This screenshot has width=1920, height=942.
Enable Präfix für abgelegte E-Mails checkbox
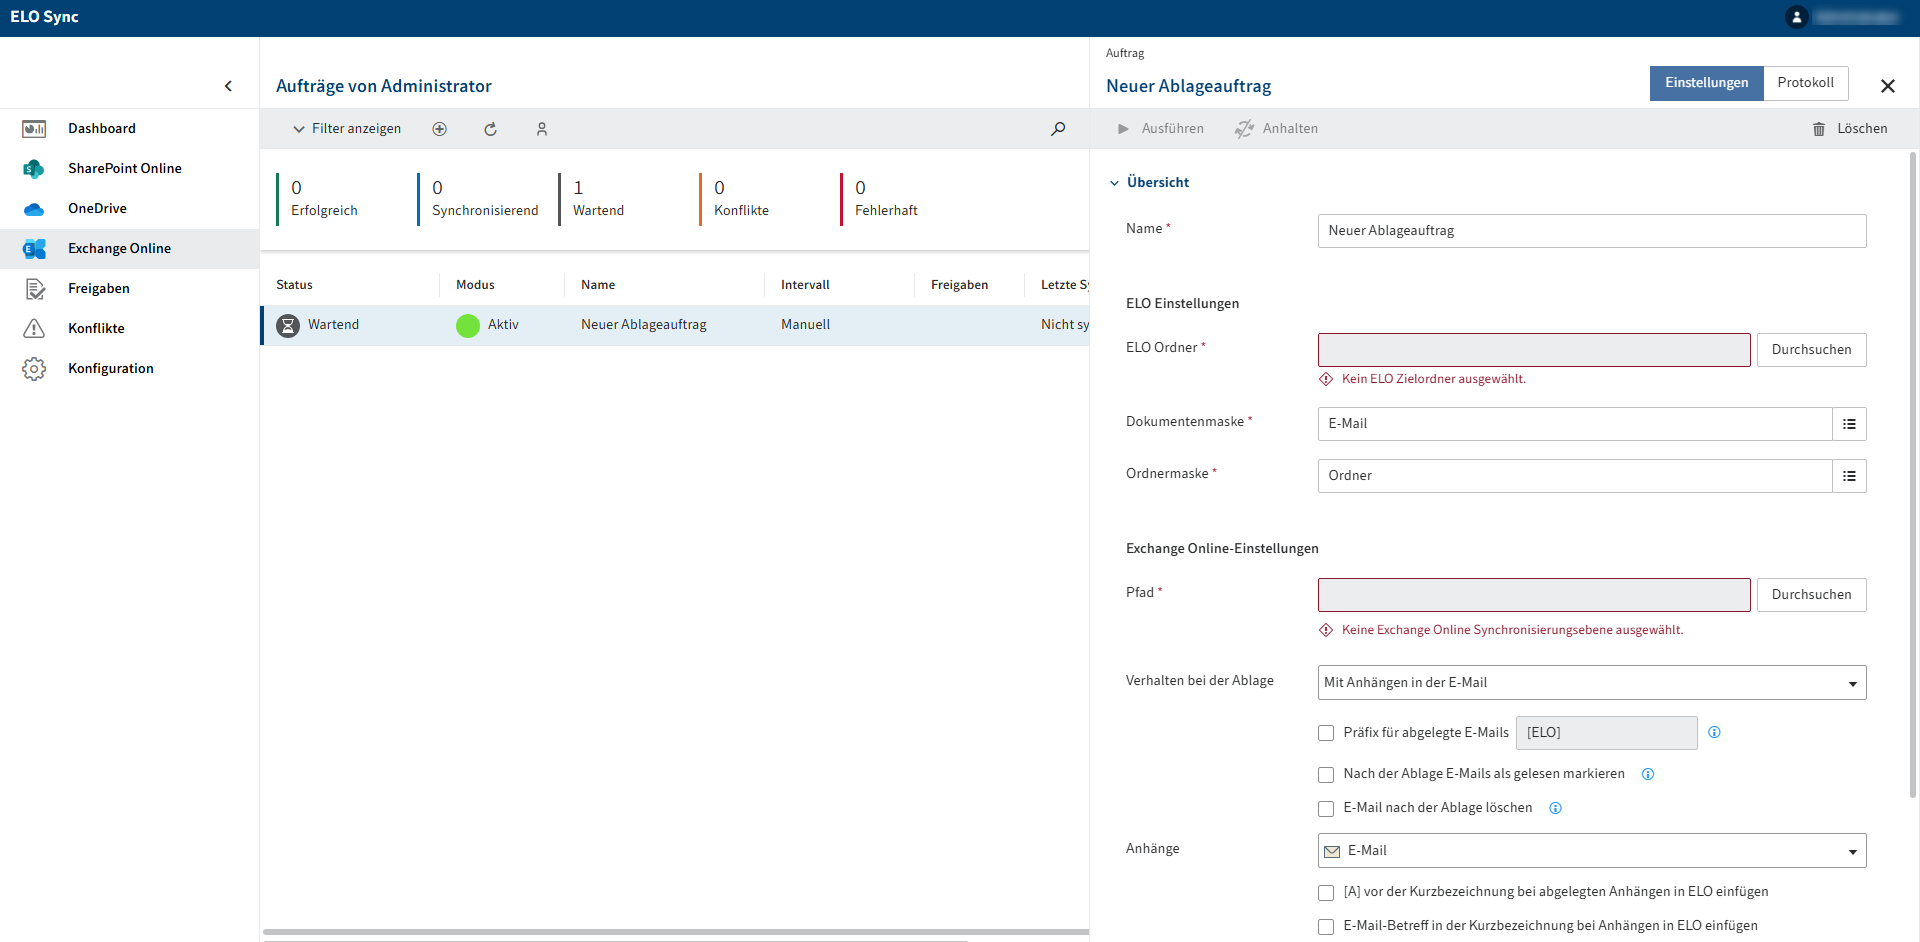(x=1326, y=733)
